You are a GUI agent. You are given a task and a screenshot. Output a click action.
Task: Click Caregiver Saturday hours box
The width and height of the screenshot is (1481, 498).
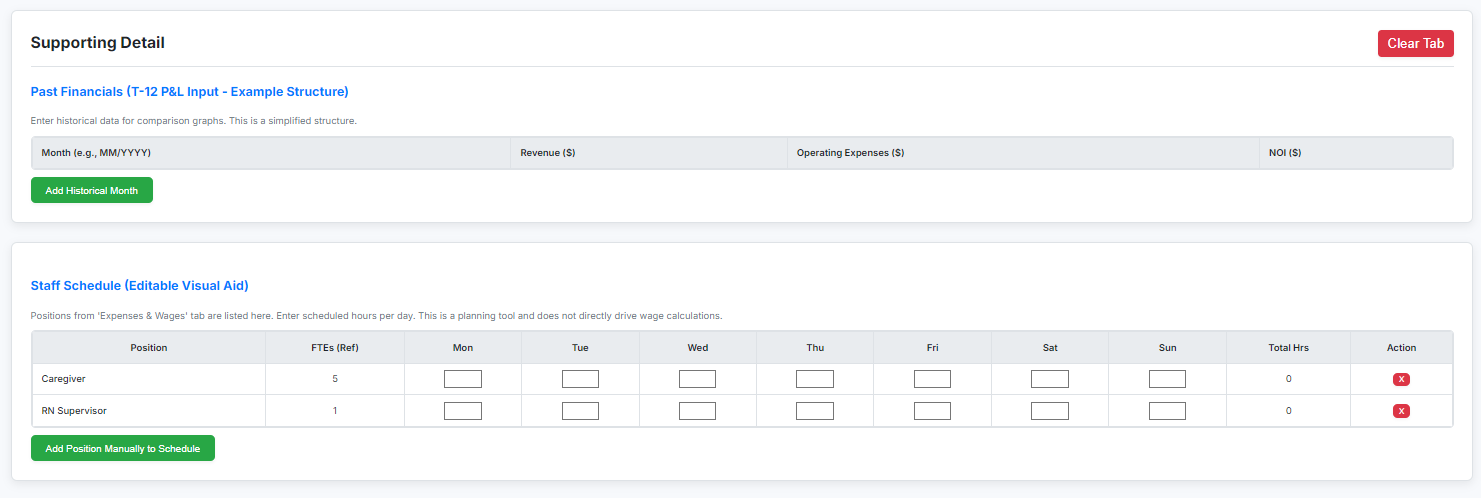click(x=1050, y=379)
